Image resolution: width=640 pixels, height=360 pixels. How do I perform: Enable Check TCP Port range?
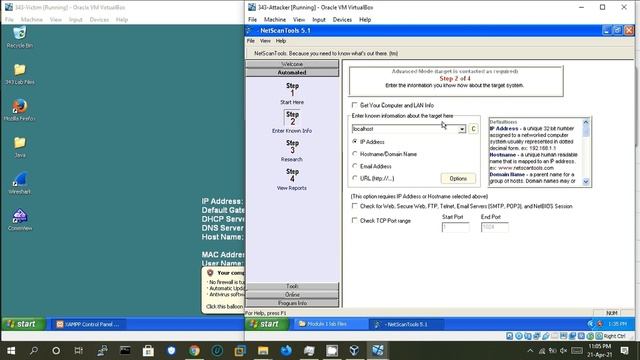click(x=355, y=220)
